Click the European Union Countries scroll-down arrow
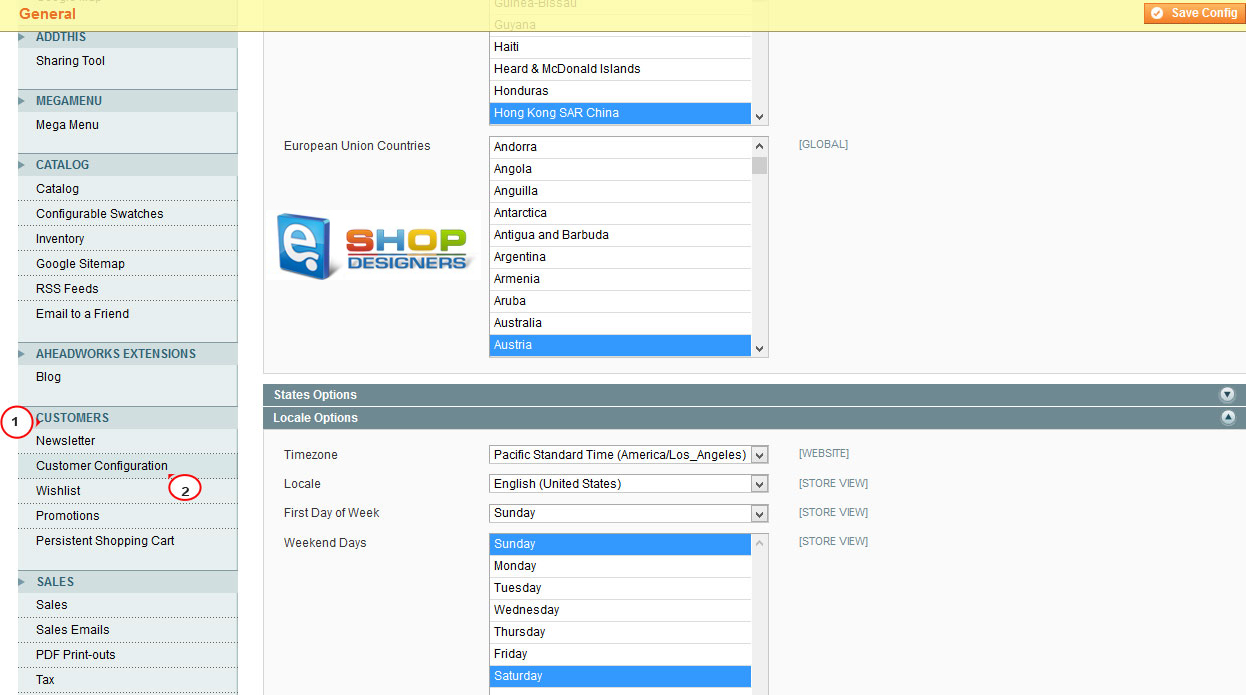1246x695 pixels. point(760,348)
